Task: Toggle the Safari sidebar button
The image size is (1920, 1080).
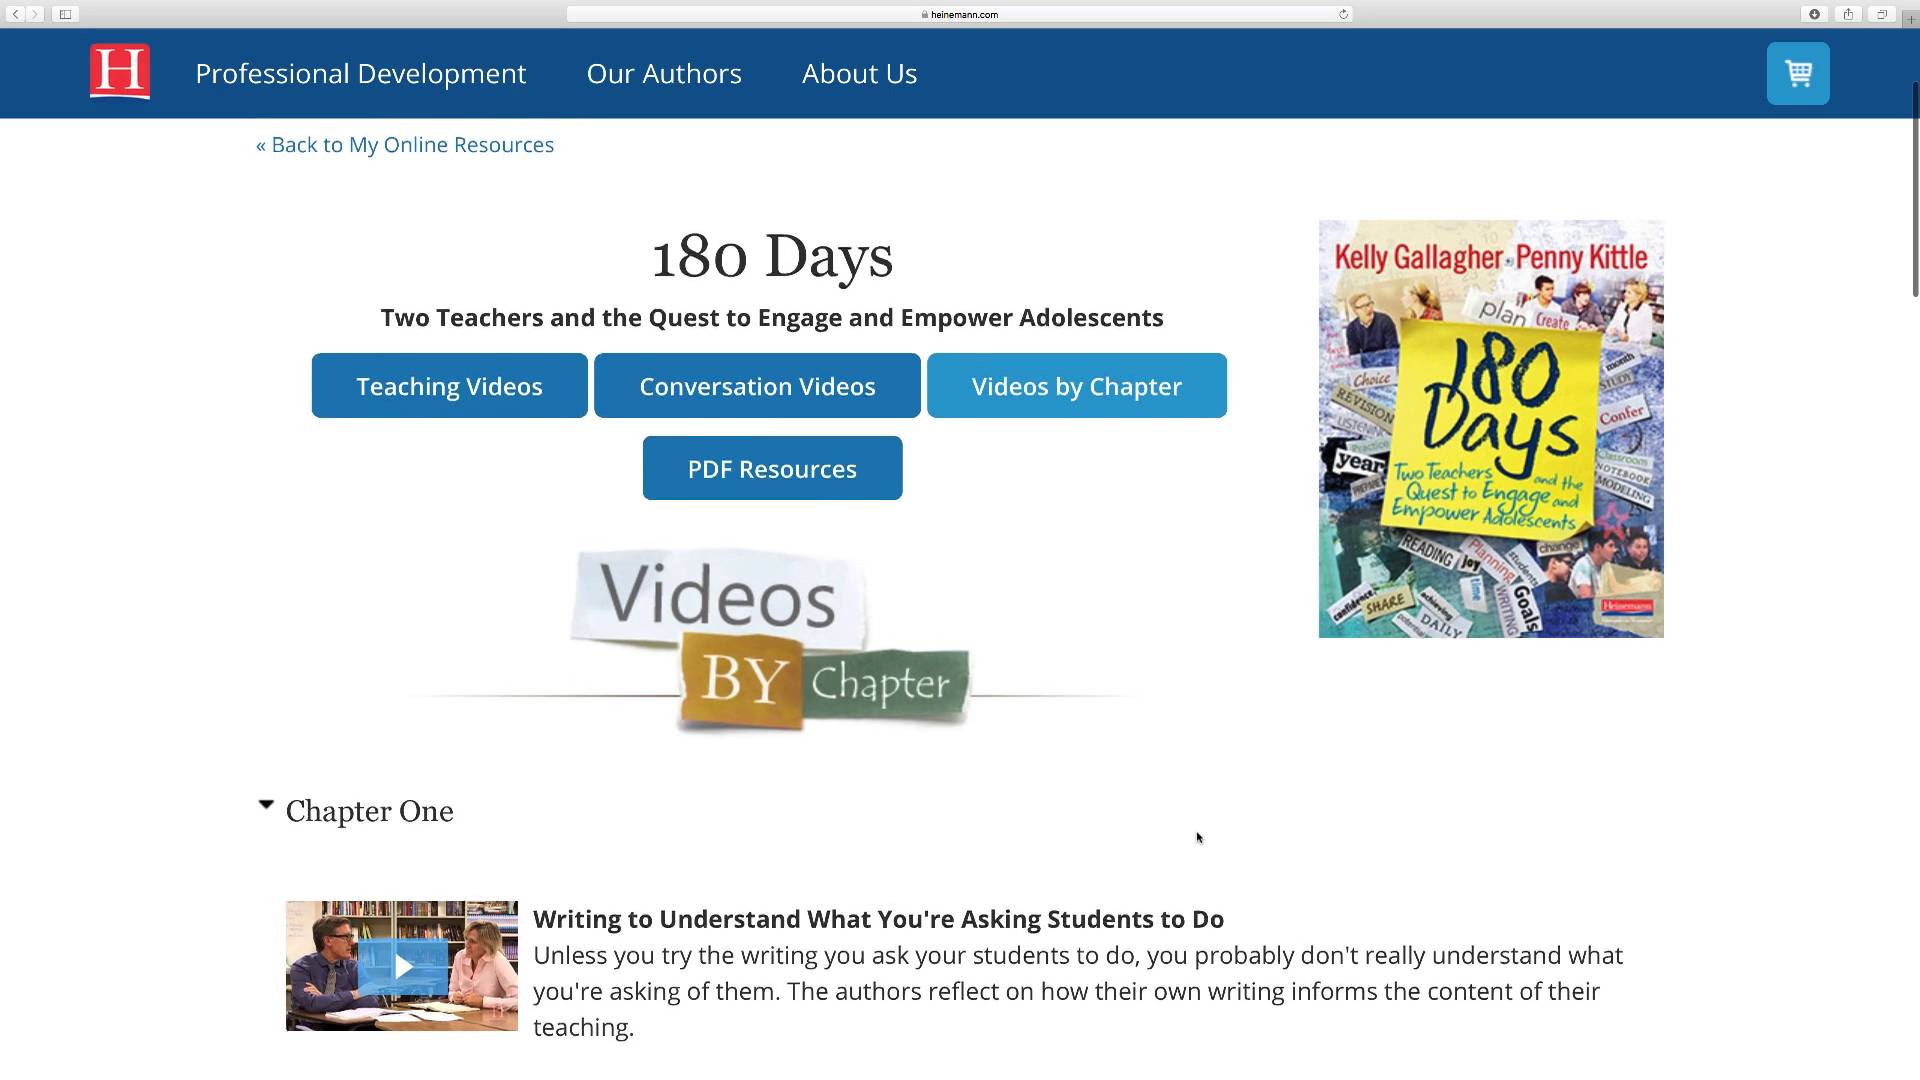Action: (x=65, y=14)
